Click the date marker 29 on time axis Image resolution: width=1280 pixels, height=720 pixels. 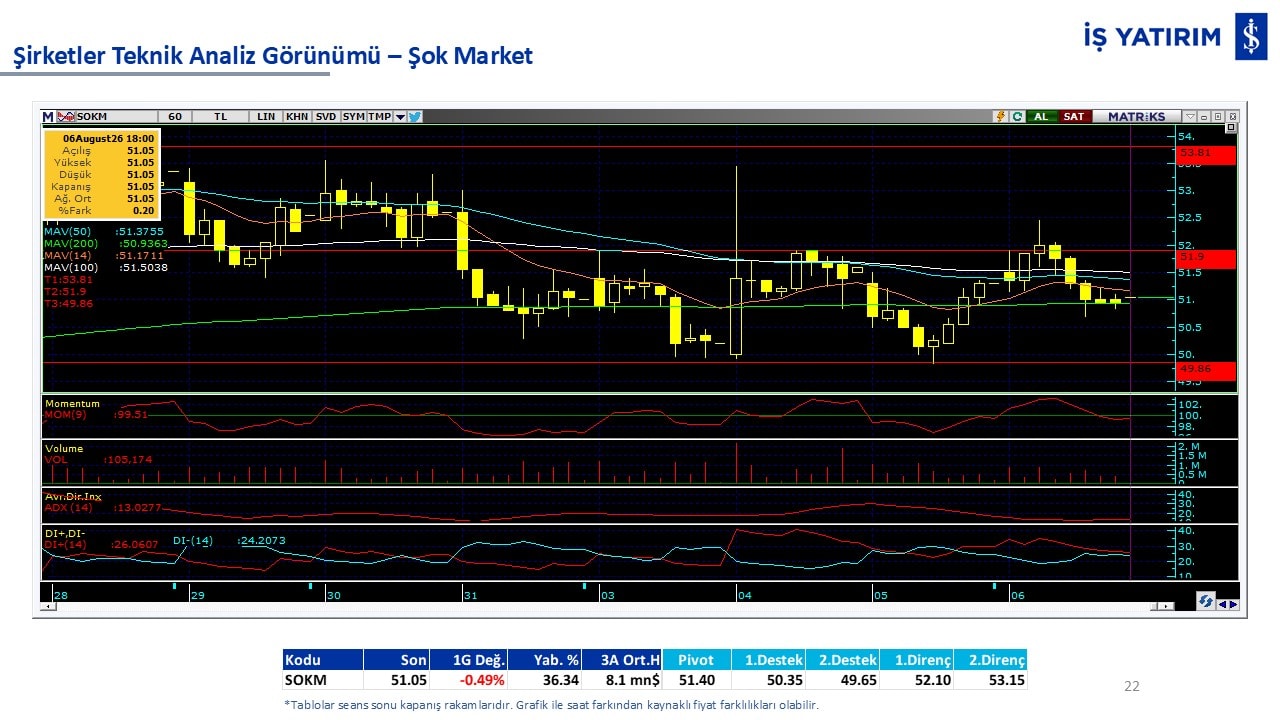click(x=197, y=595)
